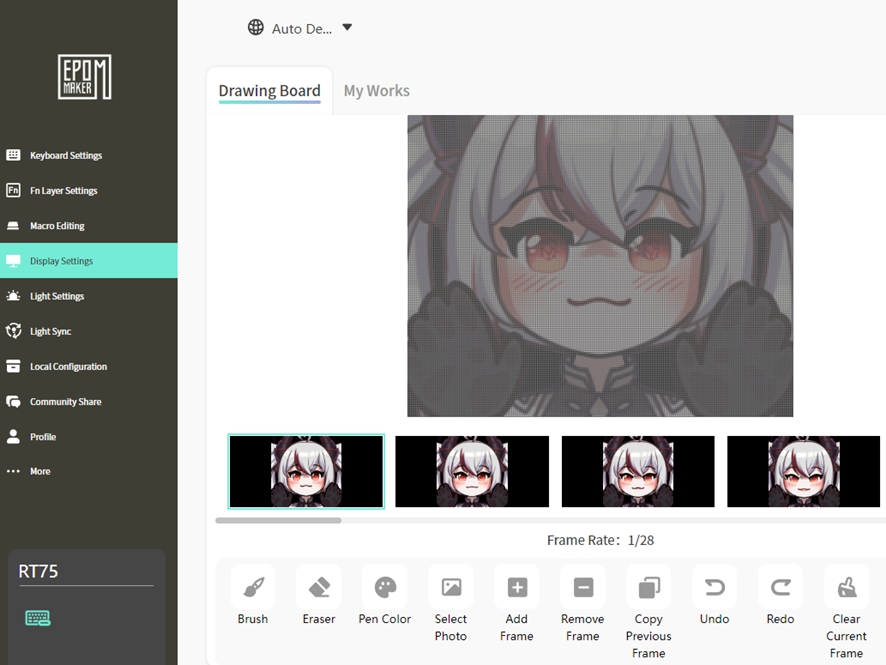The height and width of the screenshot is (665, 886).
Task: Go to Light Sync
Action: pyautogui.click(x=89, y=331)
